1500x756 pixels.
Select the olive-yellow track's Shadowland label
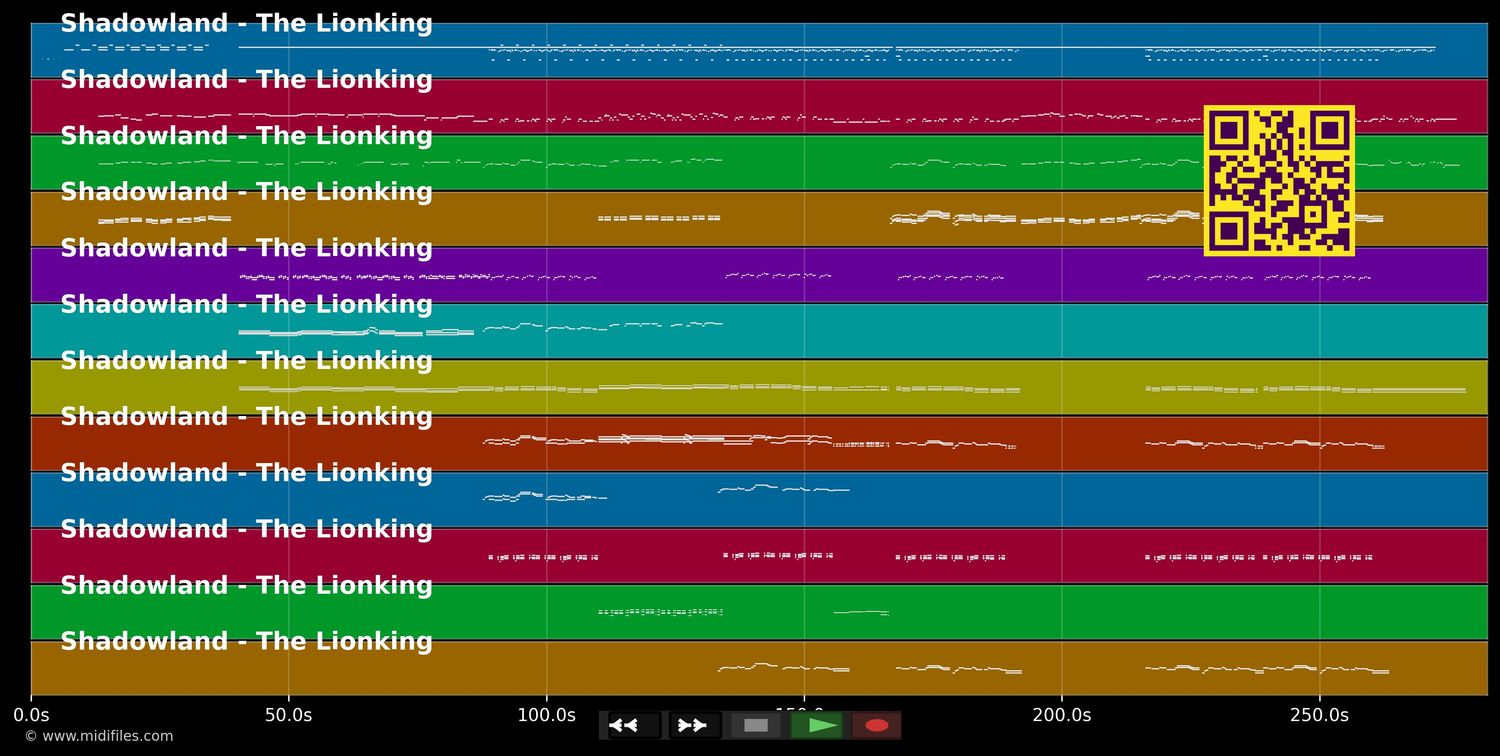pyautogui.click(x=246, y=360)
